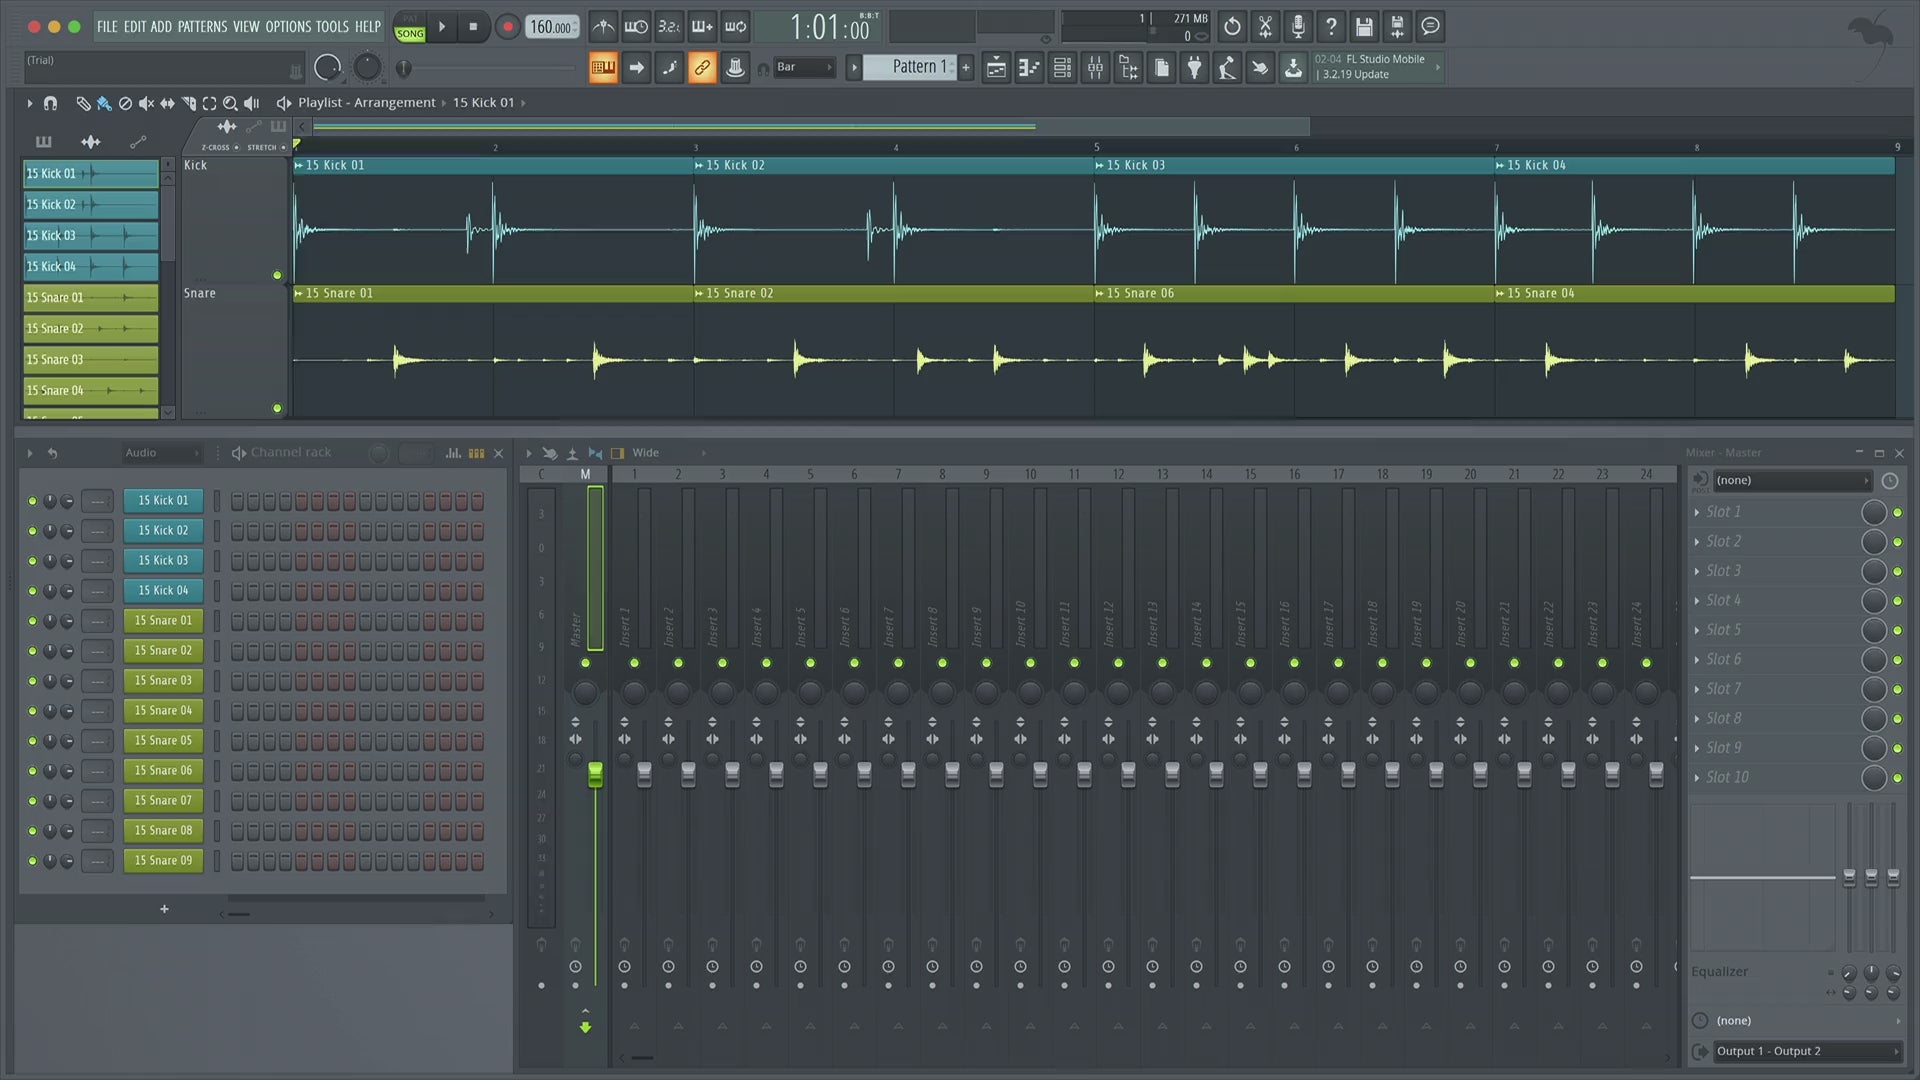The height and width of the screenshot is (1080, 1920).
Task: Toggle PAT/SONG mode switch
Action: coord(410,27)
